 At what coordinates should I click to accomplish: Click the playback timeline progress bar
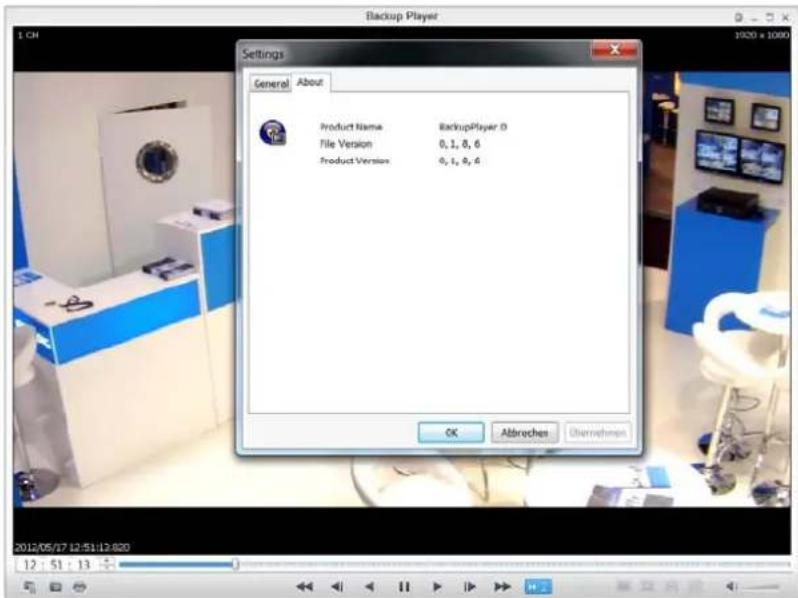pyautogui.click(x=454, y=564)
